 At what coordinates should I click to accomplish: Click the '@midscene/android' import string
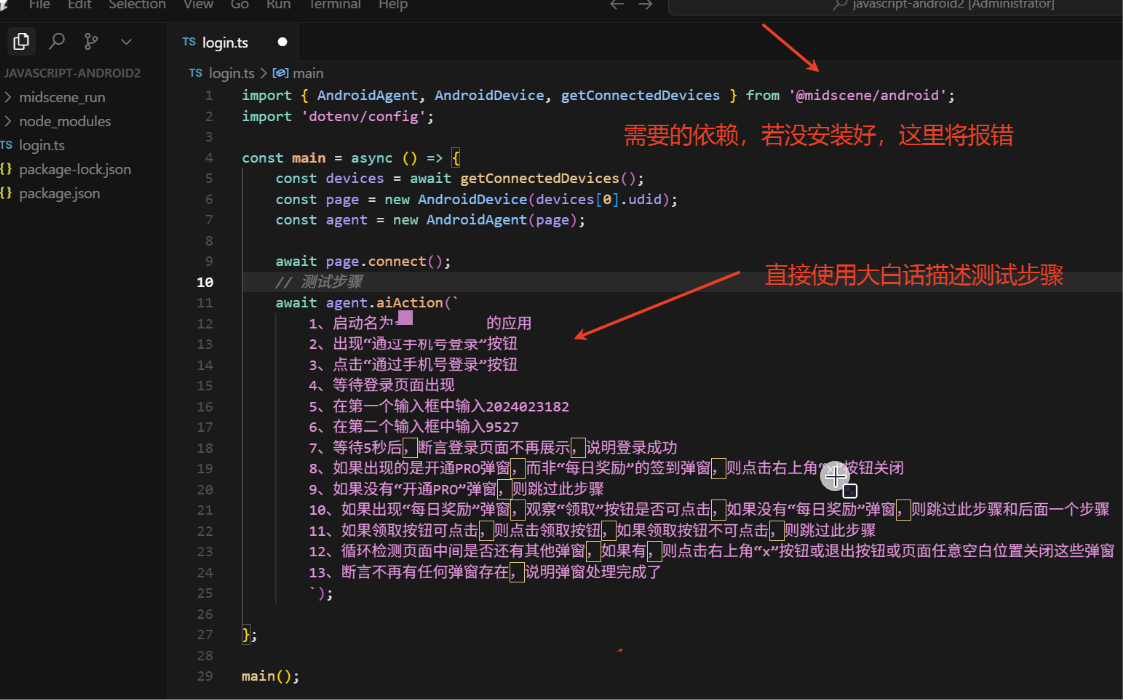tap(868, 95)
